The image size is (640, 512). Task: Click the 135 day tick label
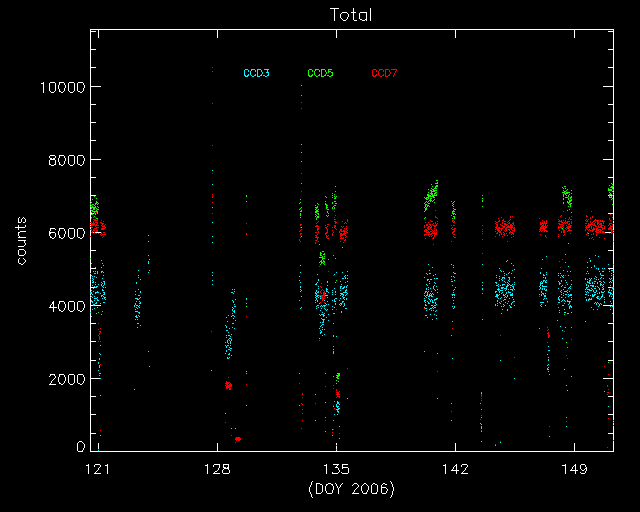336,468
